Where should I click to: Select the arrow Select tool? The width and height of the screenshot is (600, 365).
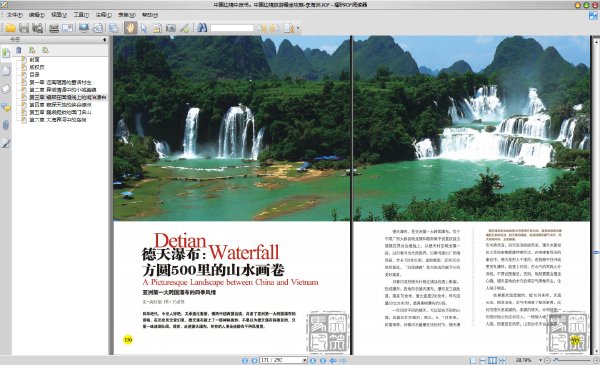[144, 28]
